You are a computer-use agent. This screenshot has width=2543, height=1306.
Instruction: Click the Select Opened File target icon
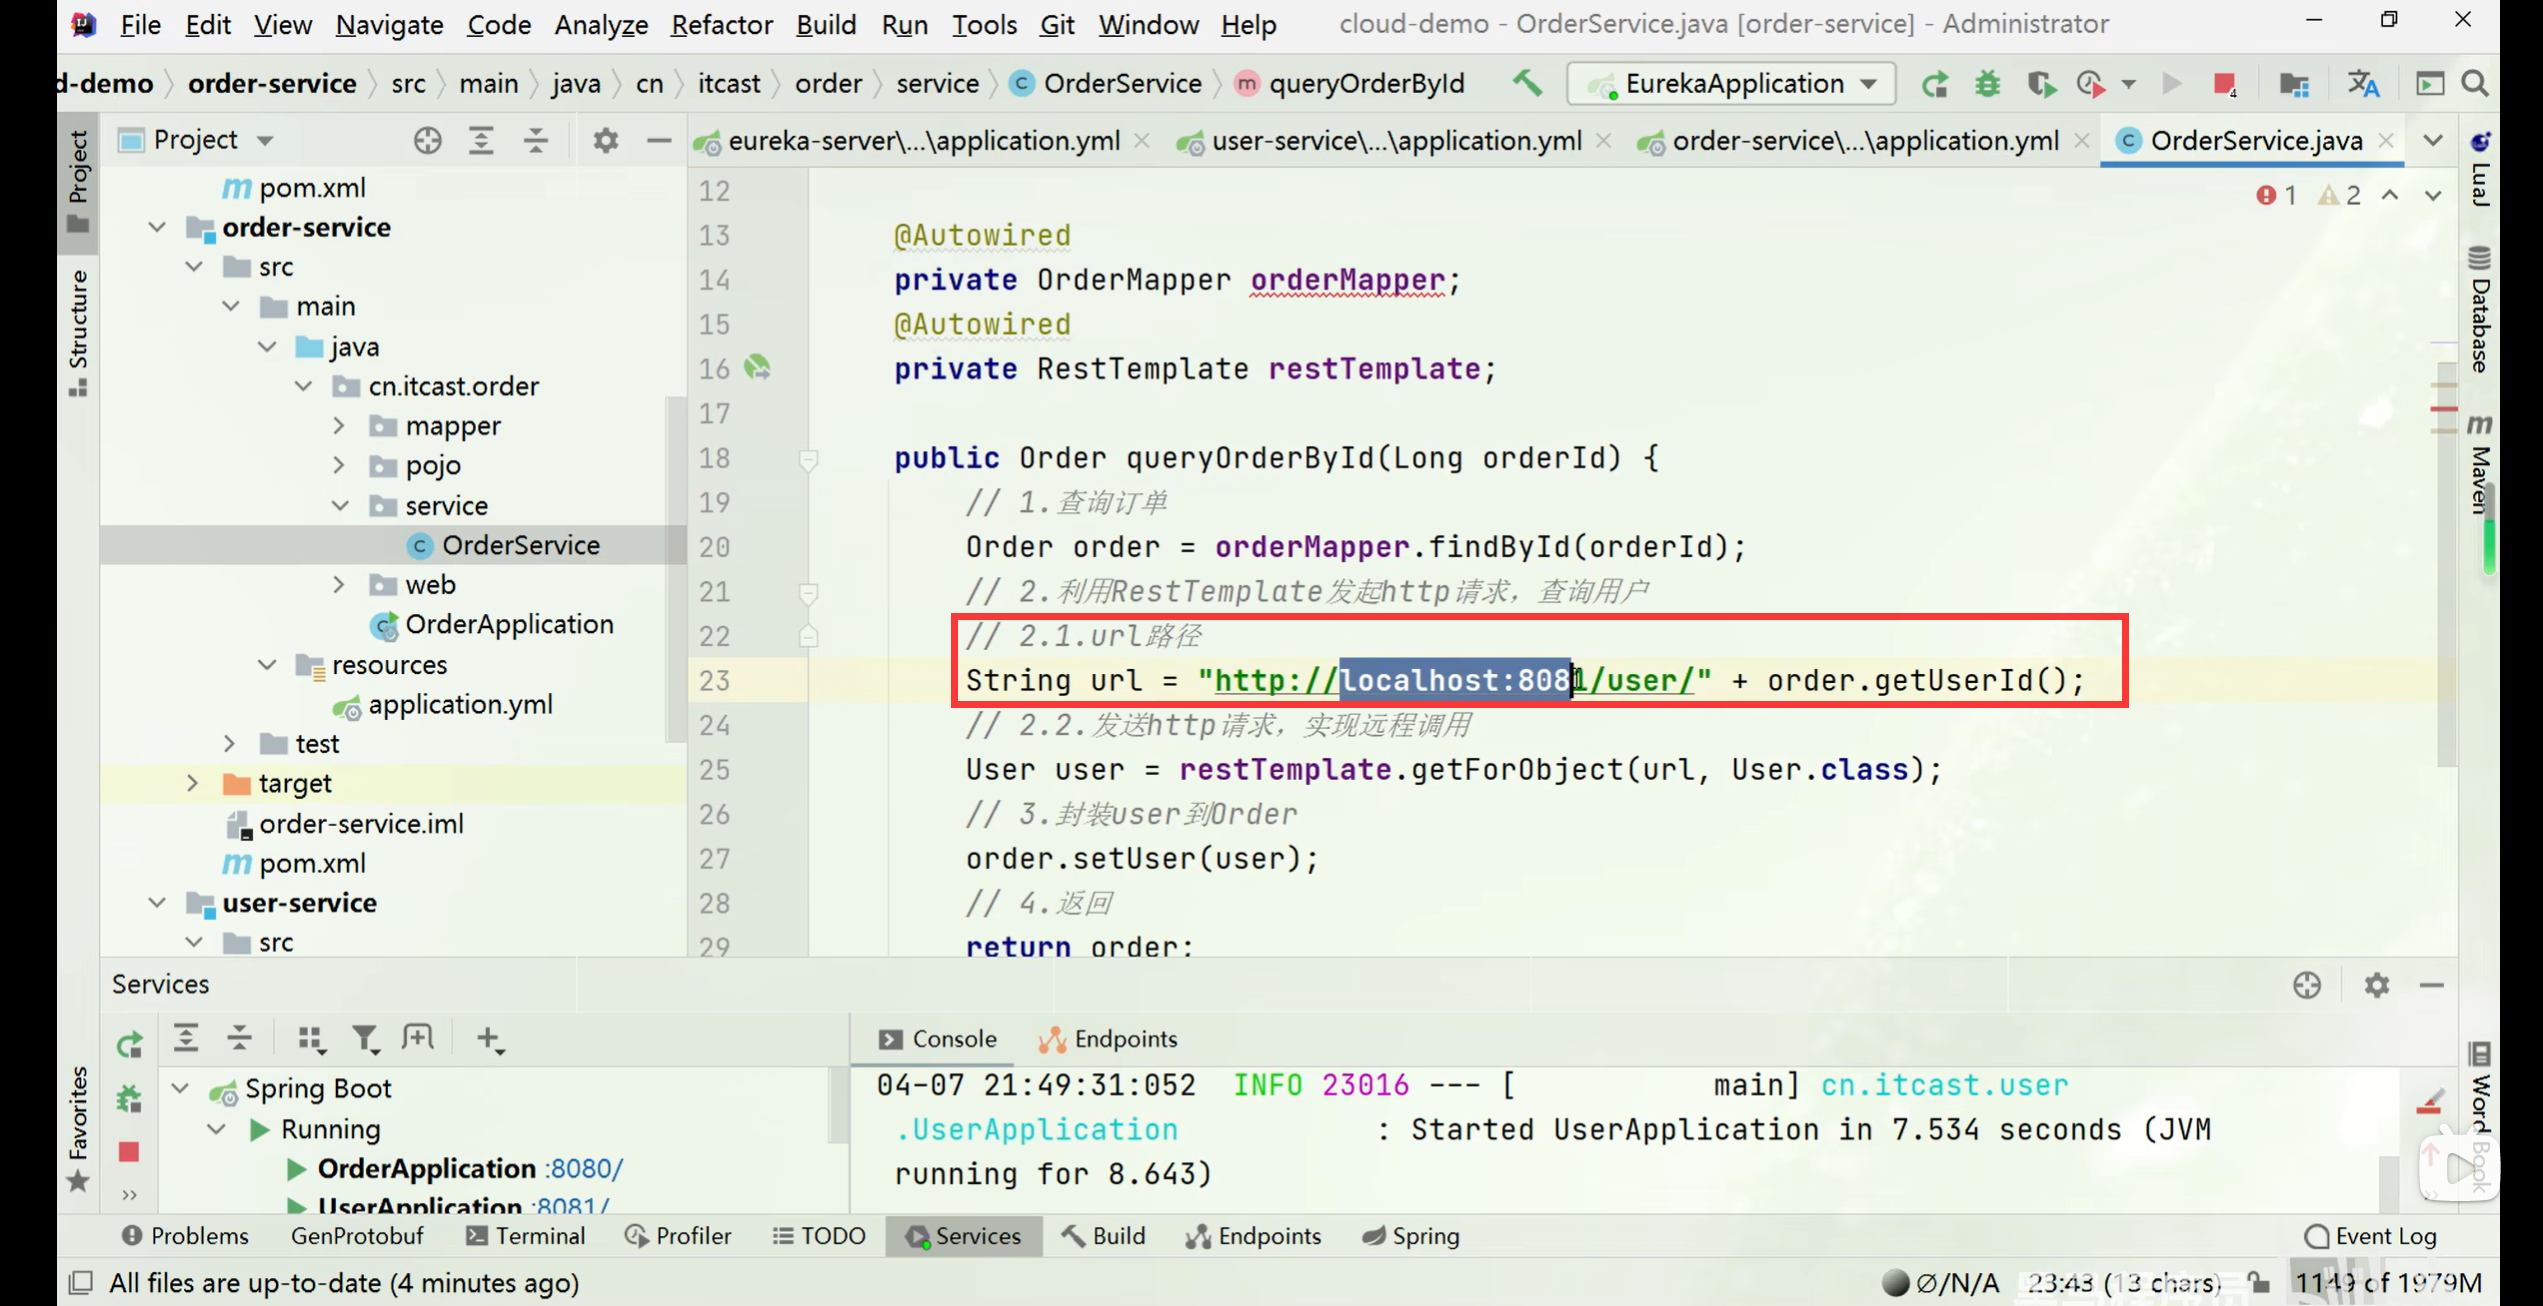pyautogui.click(x=427, y=140)
